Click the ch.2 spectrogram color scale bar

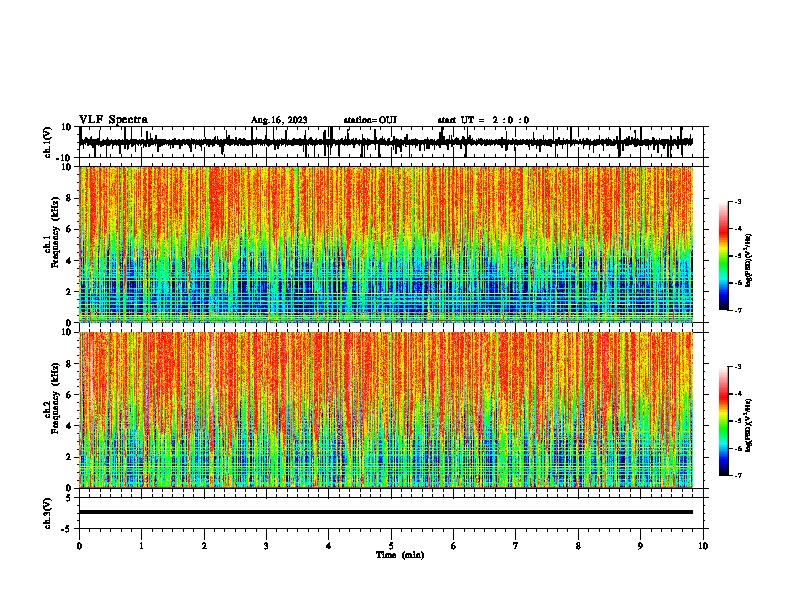click(724, 421)
